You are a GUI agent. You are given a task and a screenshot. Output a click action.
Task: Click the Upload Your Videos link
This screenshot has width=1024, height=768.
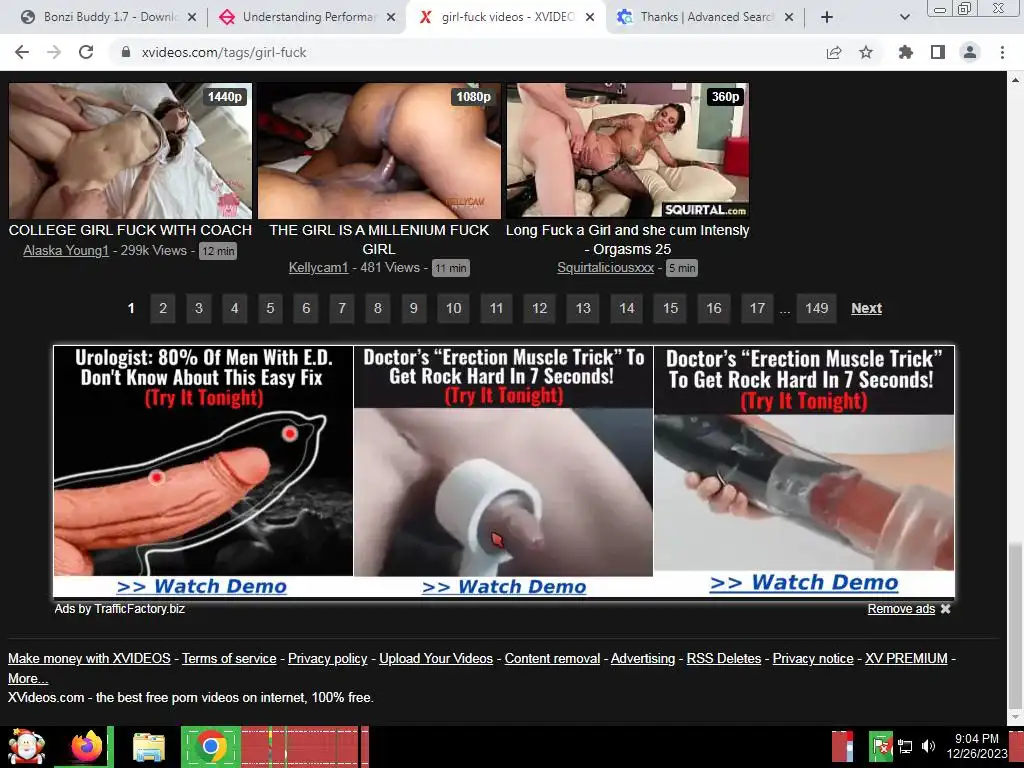click(436, 658)
